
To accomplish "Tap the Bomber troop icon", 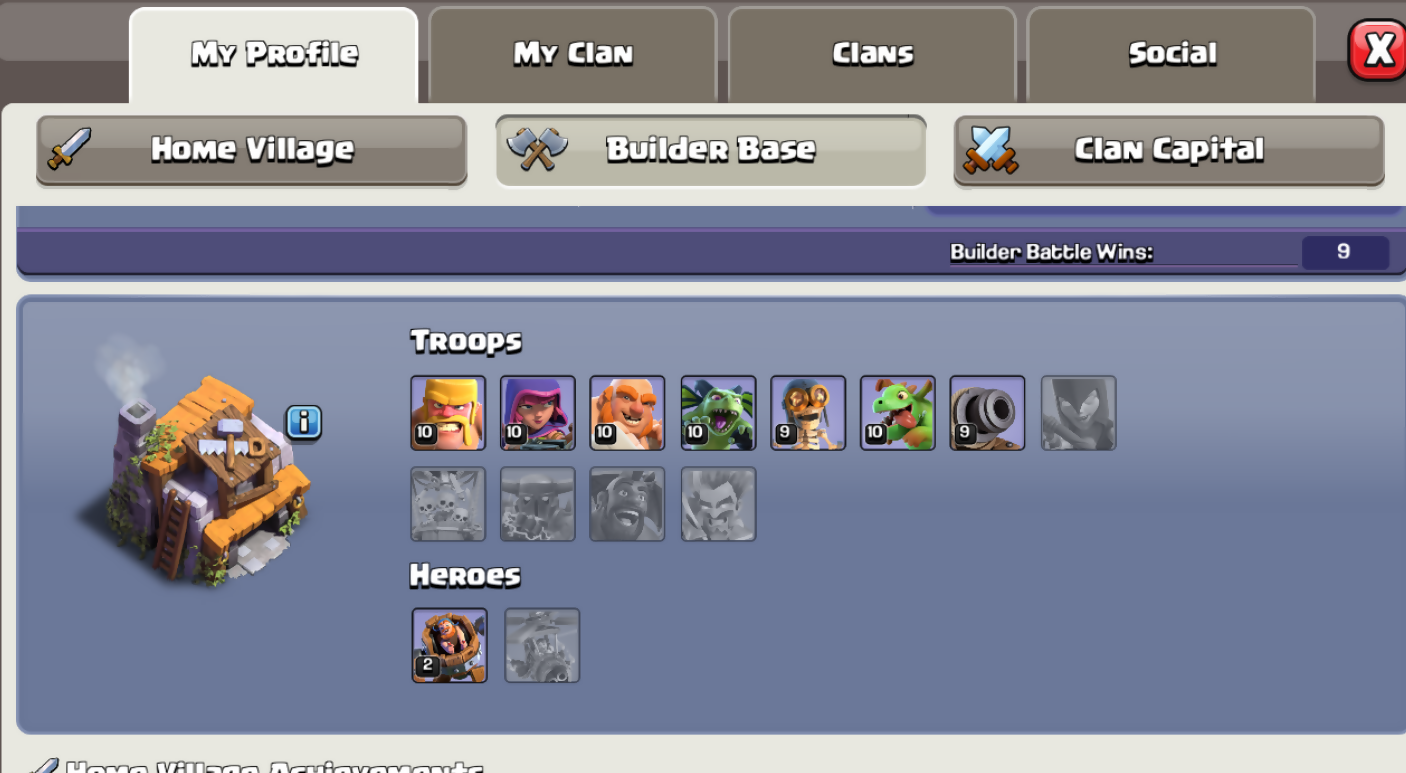I will (808, 413).
